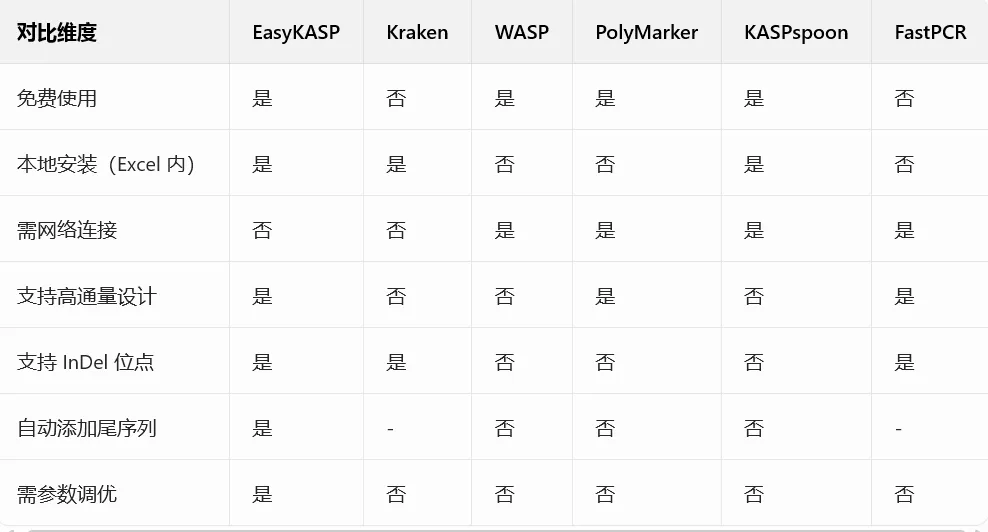Click Kraken's dash cell in 自动添加尾序列 row
The width and height of the screenshot is (988, 532).
(x=390, y=429)
